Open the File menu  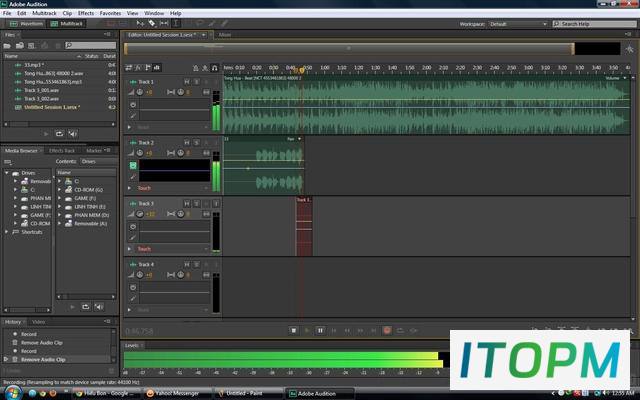(x=7, y=13)
